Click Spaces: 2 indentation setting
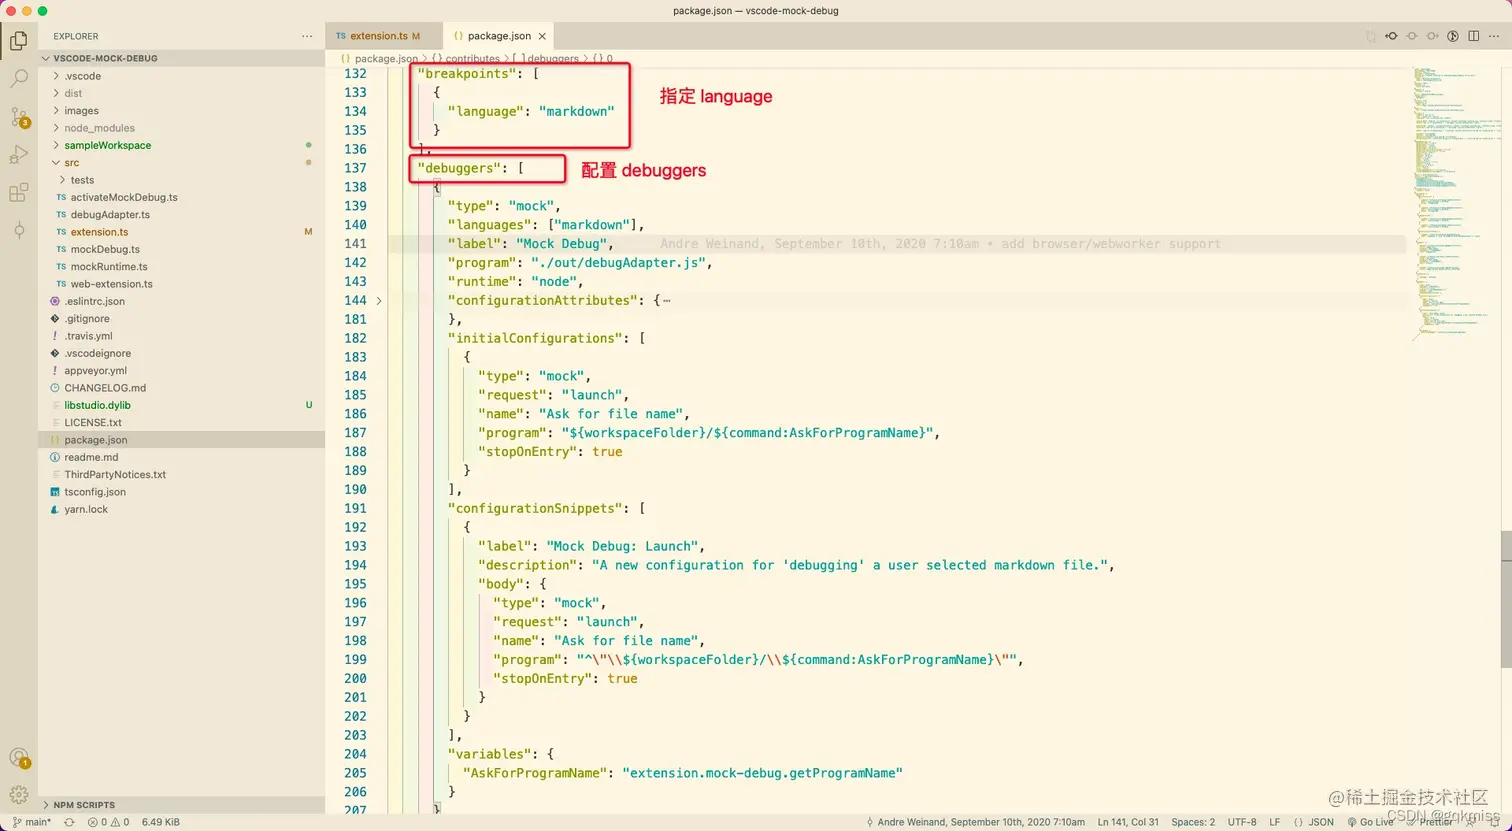The height and width of the screenshot is (831, 1512). coord(1193,822)
